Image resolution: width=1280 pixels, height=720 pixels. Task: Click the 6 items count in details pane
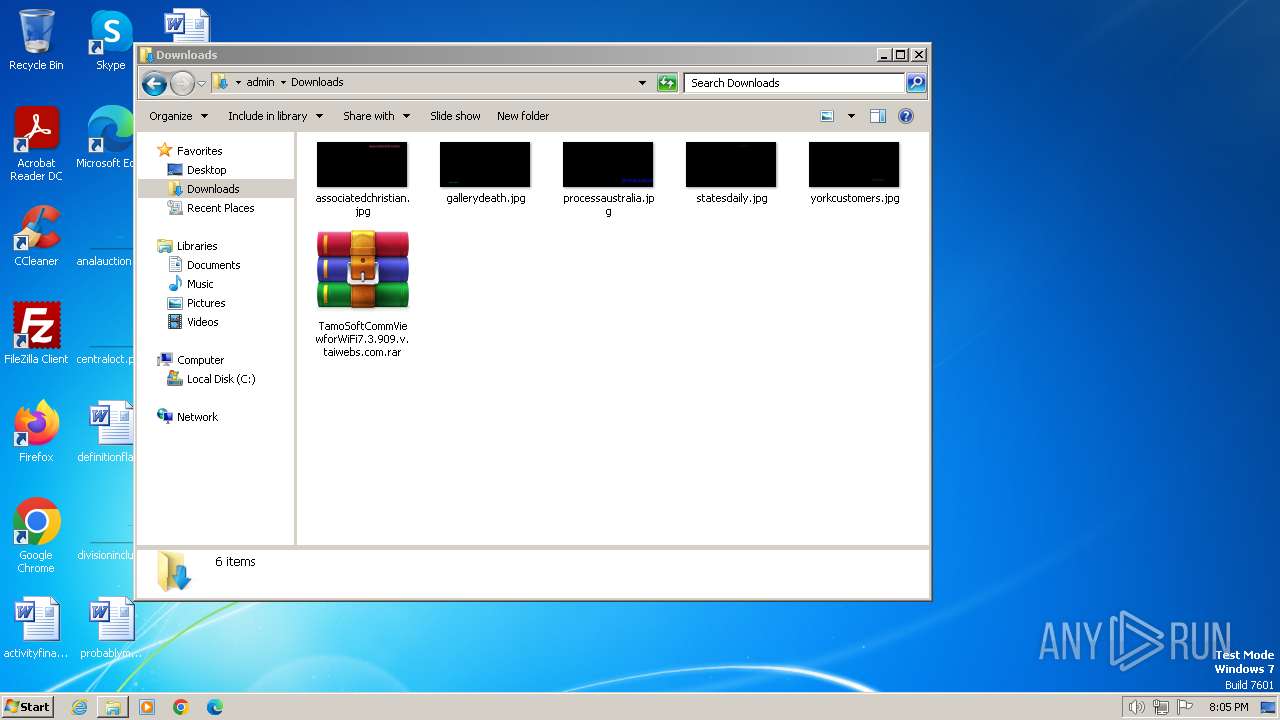coord(235,562)
